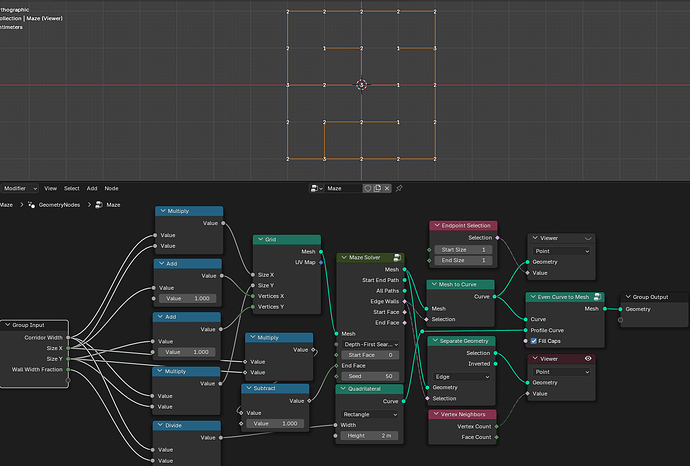This screenshot has height=466, width=690.
Task: Click the node group icon on Maze Solver header
Action: click(397, 257)
